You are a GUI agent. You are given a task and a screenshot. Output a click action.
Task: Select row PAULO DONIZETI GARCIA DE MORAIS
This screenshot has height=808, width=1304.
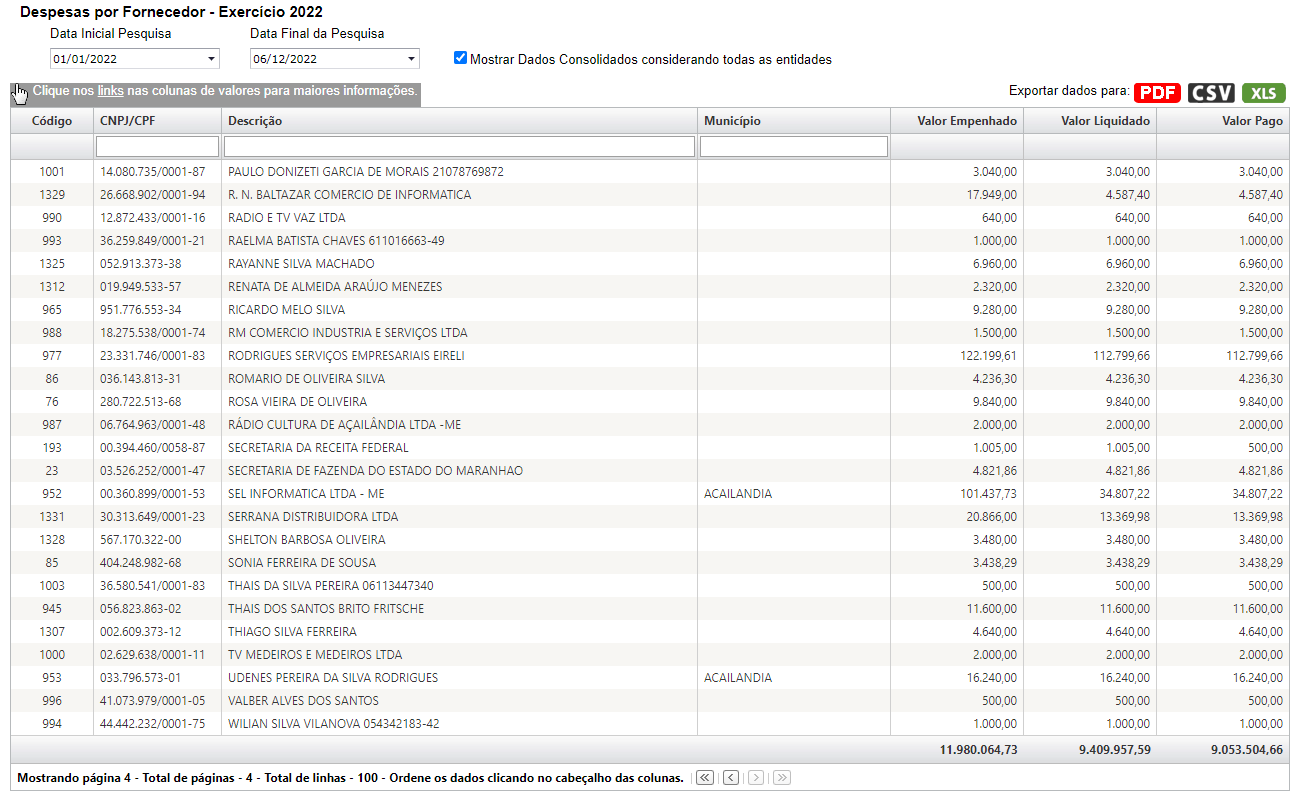(x=650, y=172)
